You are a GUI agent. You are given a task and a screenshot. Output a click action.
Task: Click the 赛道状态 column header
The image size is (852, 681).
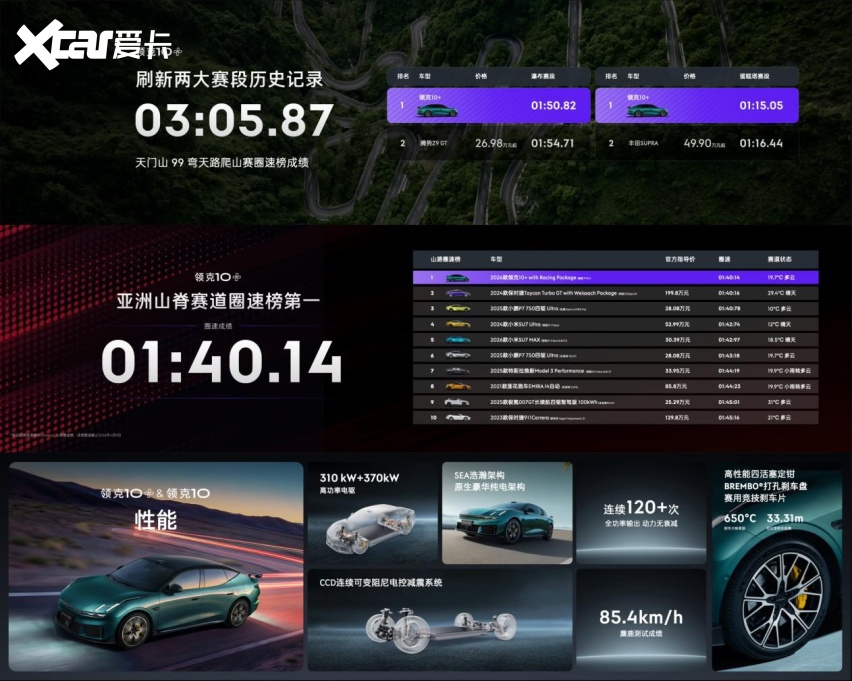pos(779,259)
